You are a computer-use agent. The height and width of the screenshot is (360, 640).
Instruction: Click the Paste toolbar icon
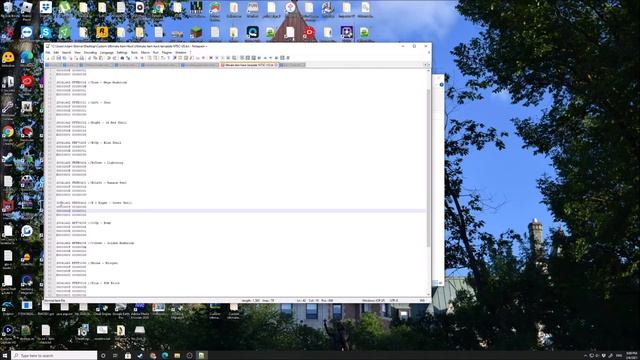click(100, 58)
